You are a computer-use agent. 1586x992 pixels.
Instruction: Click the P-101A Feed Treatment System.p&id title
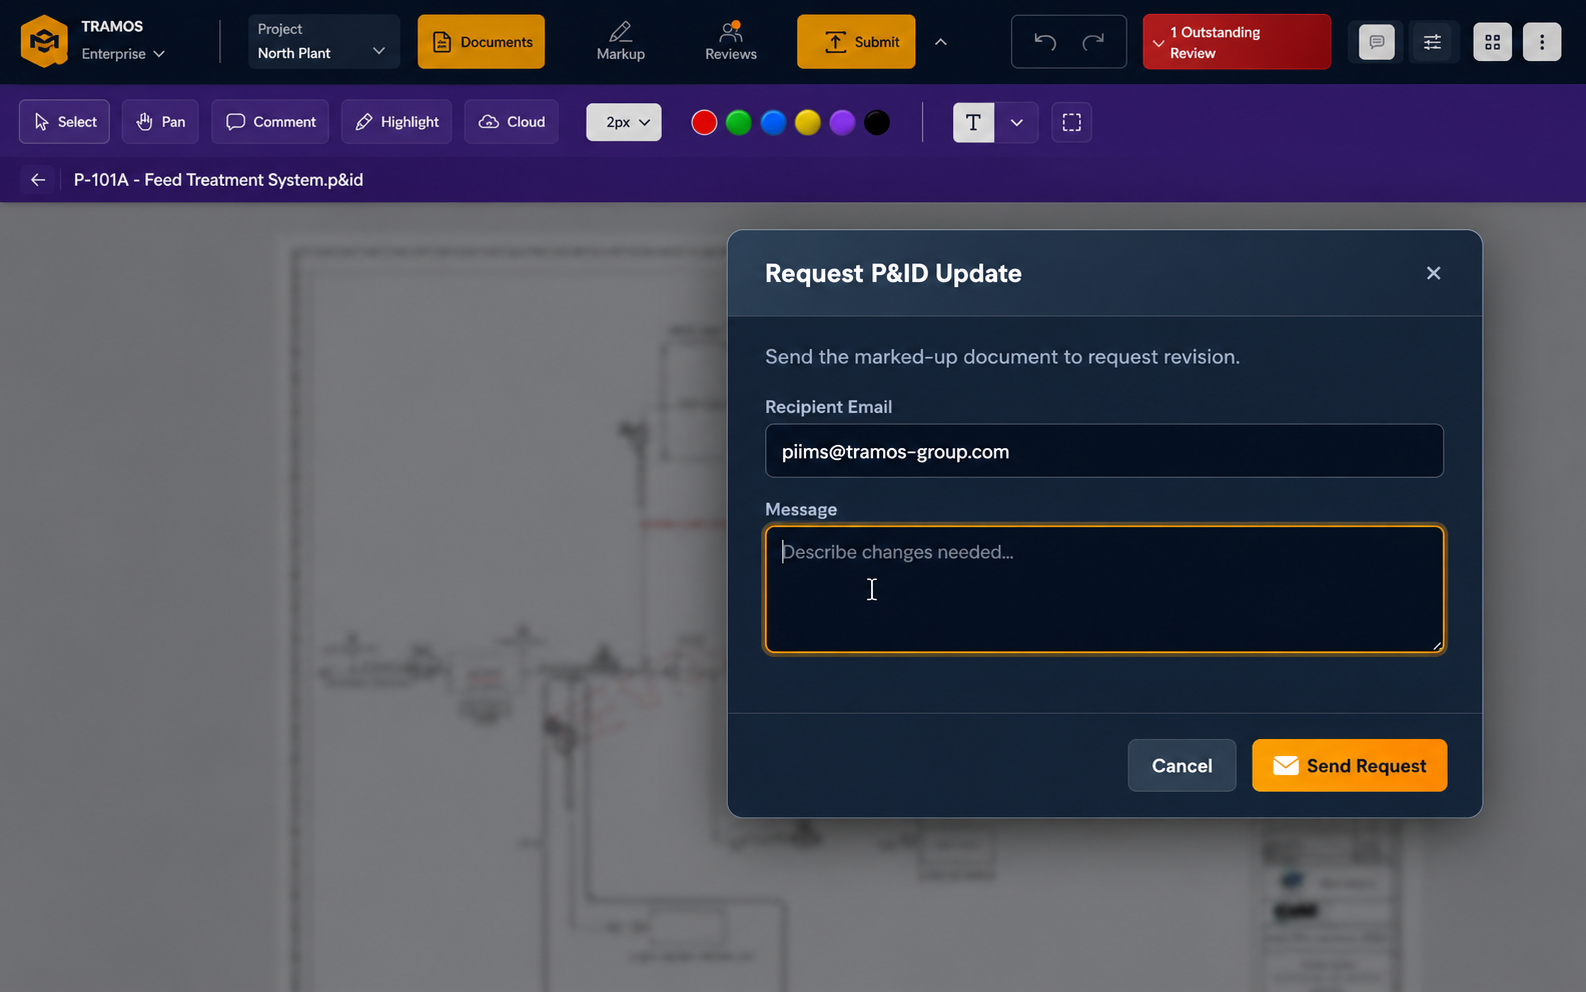pyautogui.click(x=218, y=180)
